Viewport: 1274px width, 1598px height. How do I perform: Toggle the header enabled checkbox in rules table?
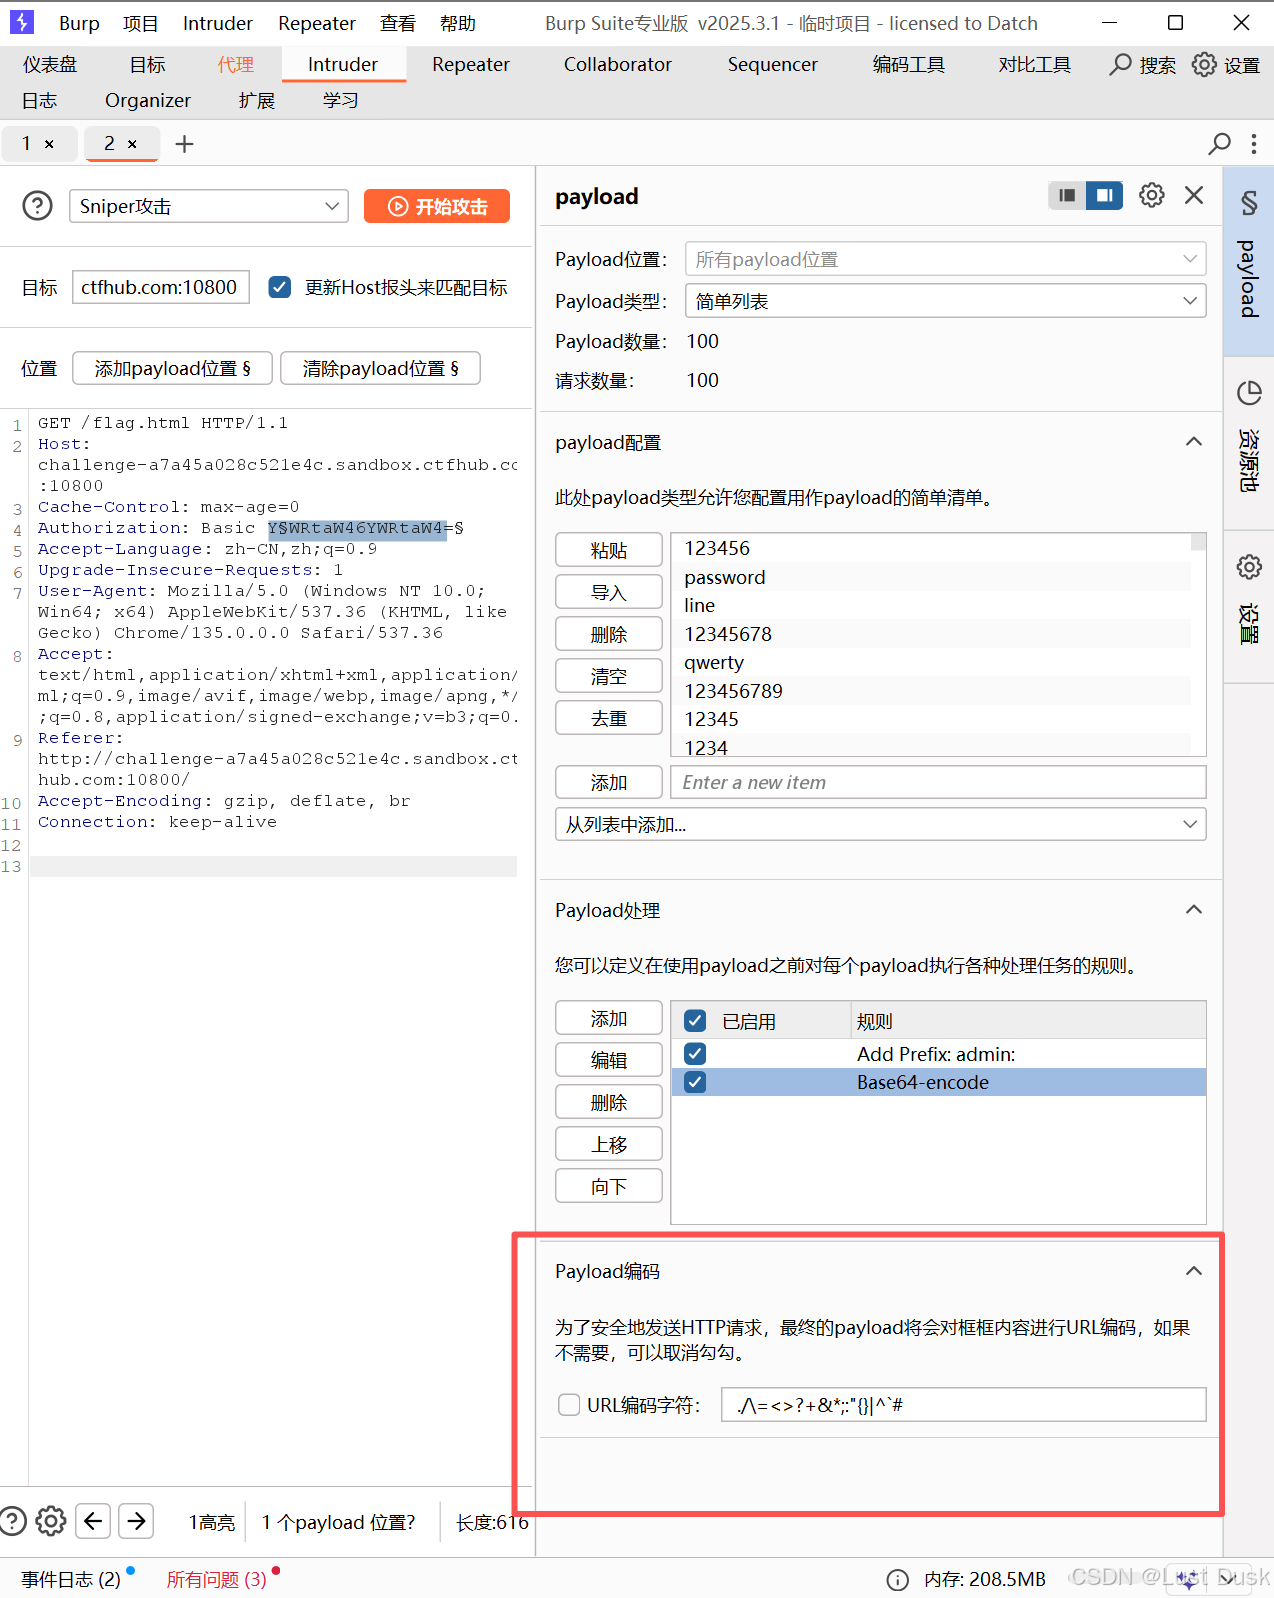pyautogui.click(x=695, y=1021)
